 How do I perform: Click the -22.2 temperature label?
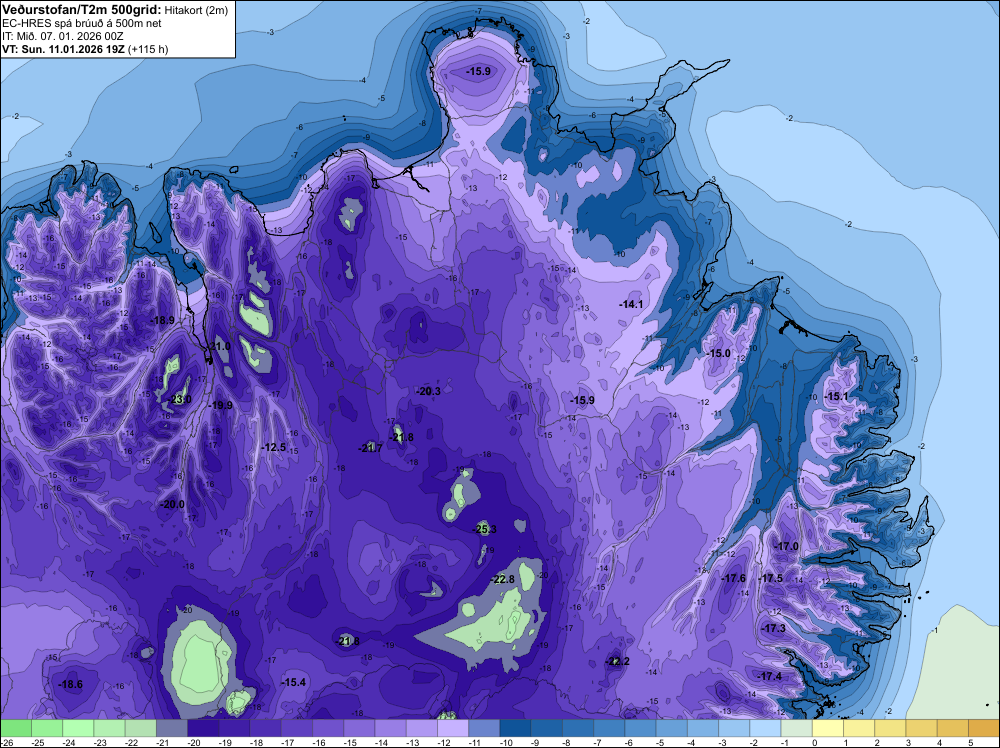click(x=617, y=661)
